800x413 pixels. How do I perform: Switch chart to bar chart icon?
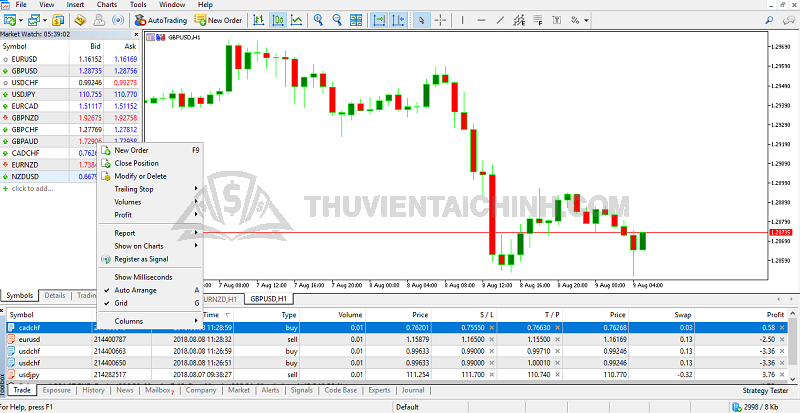pyautogui.click(x=259, y=20)
